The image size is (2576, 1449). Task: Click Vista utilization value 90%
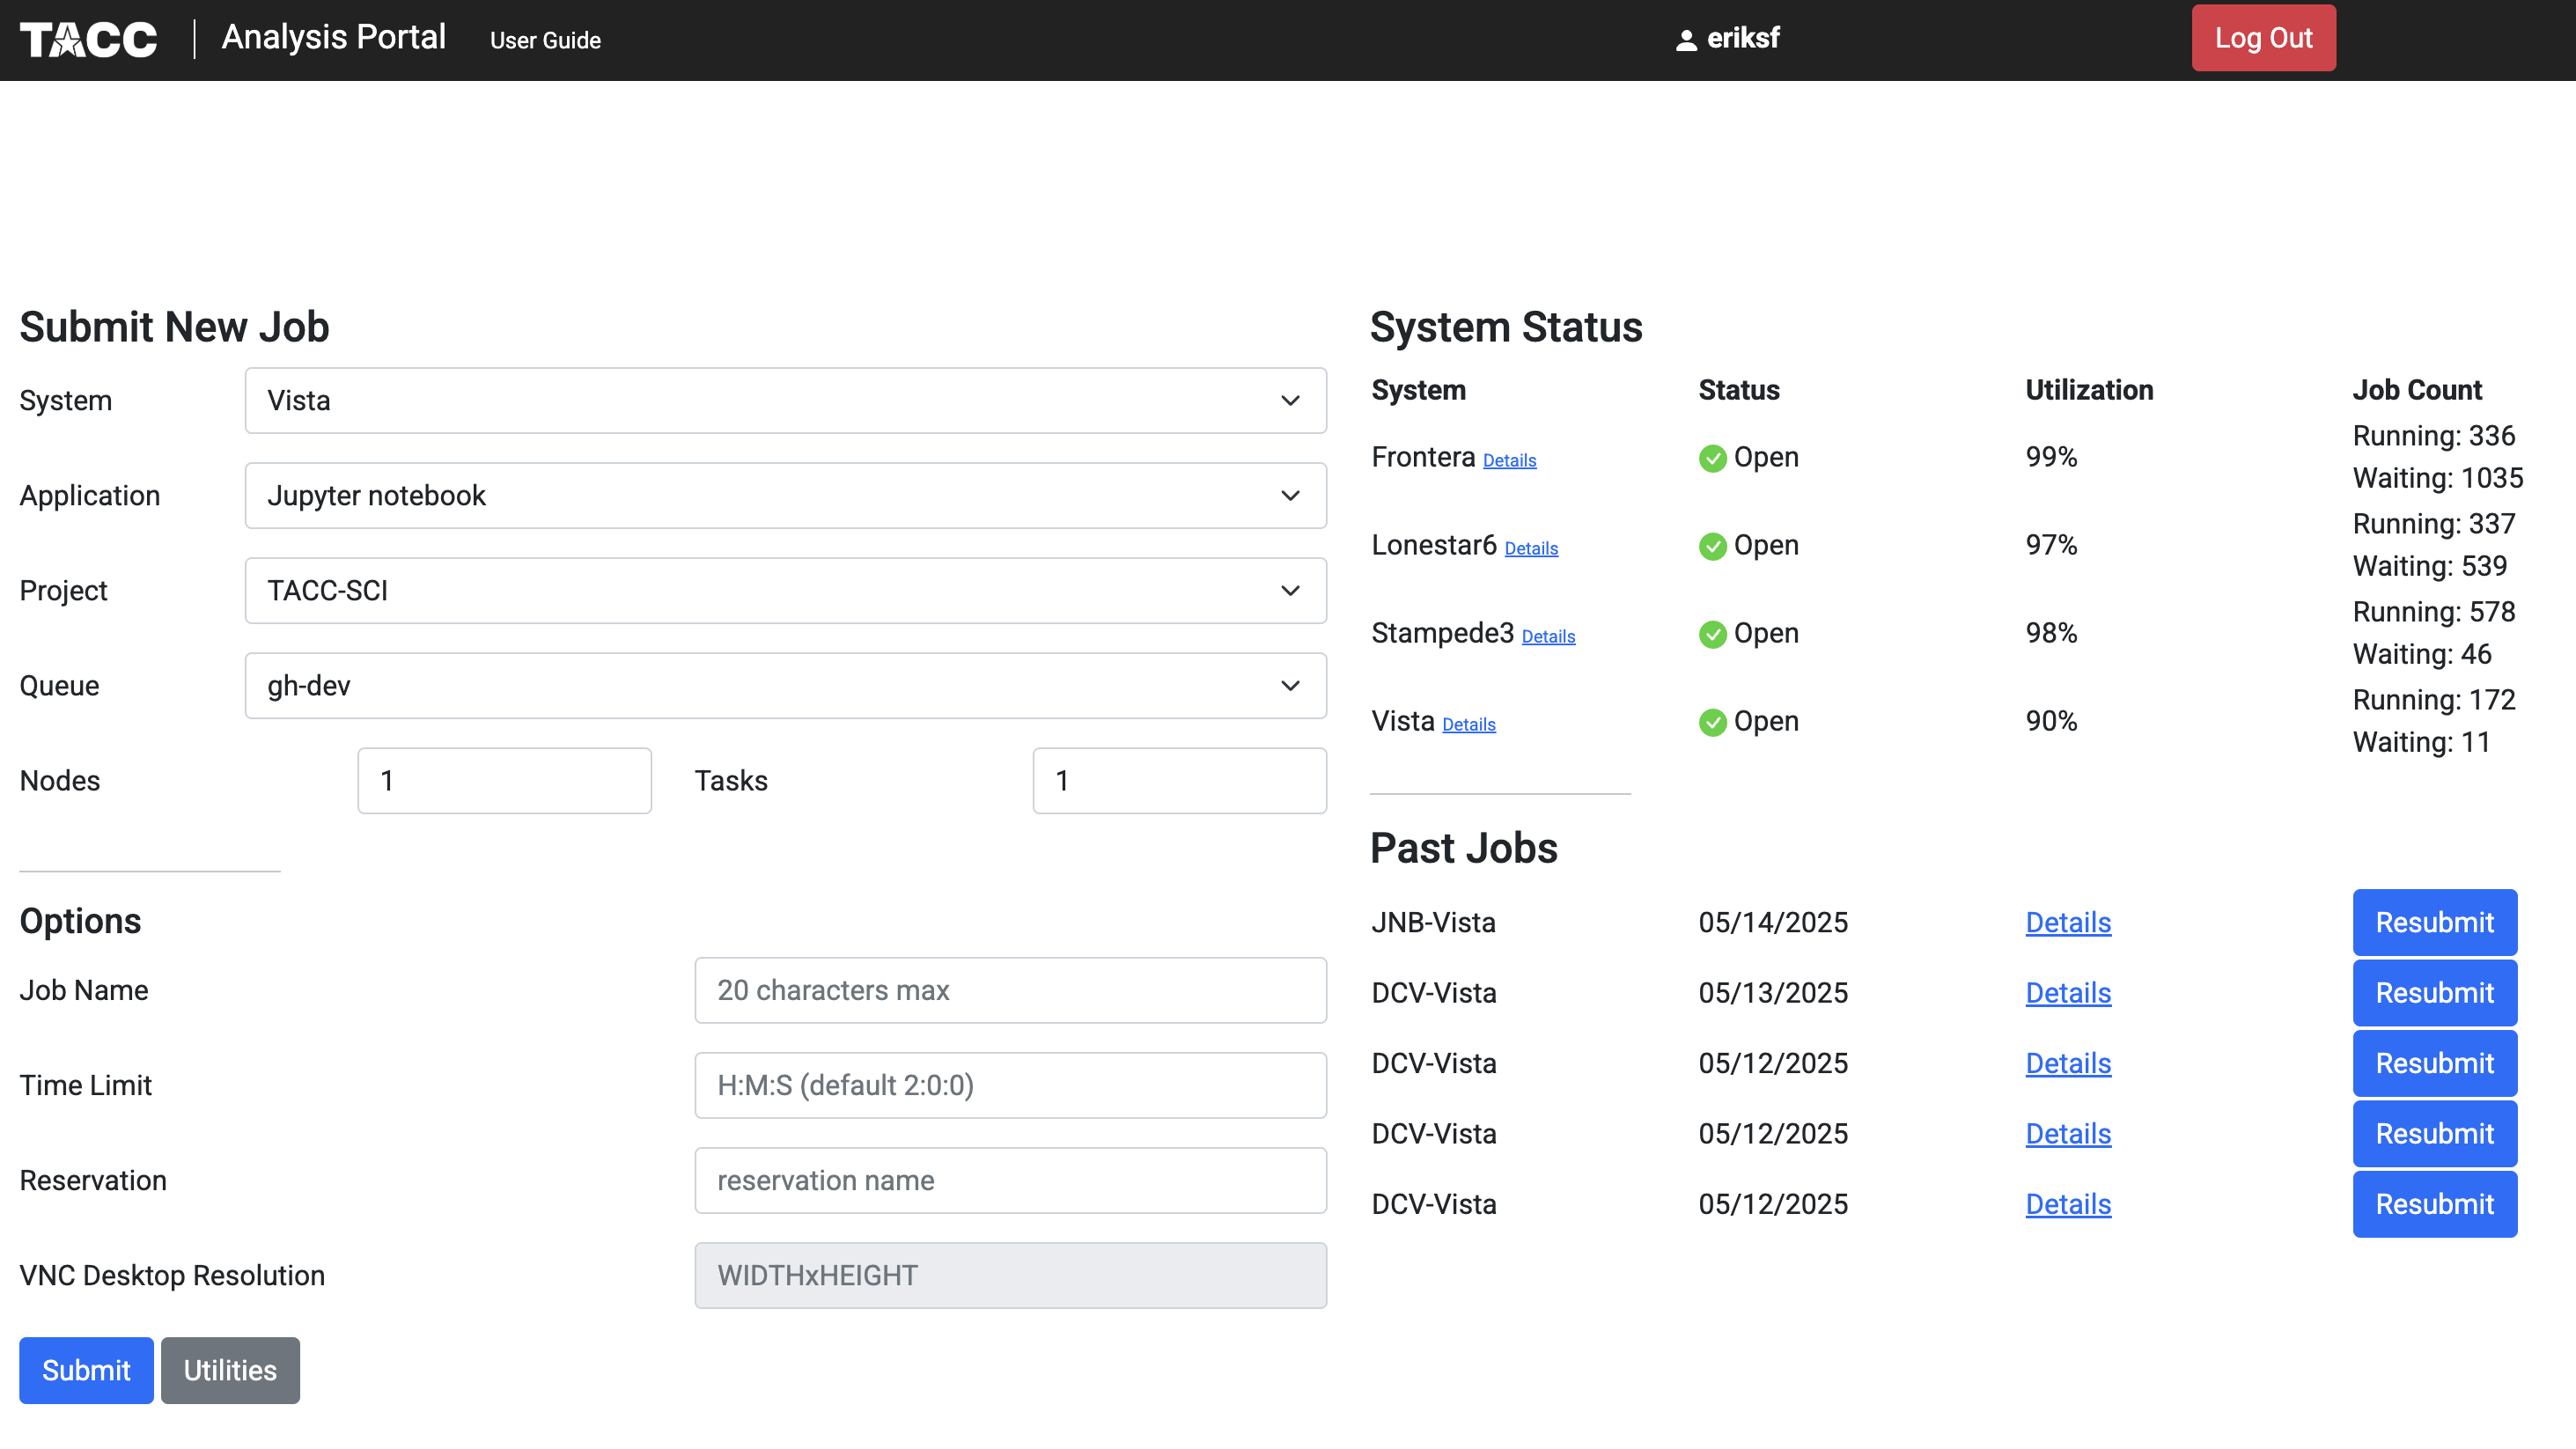pos(2051,721)
